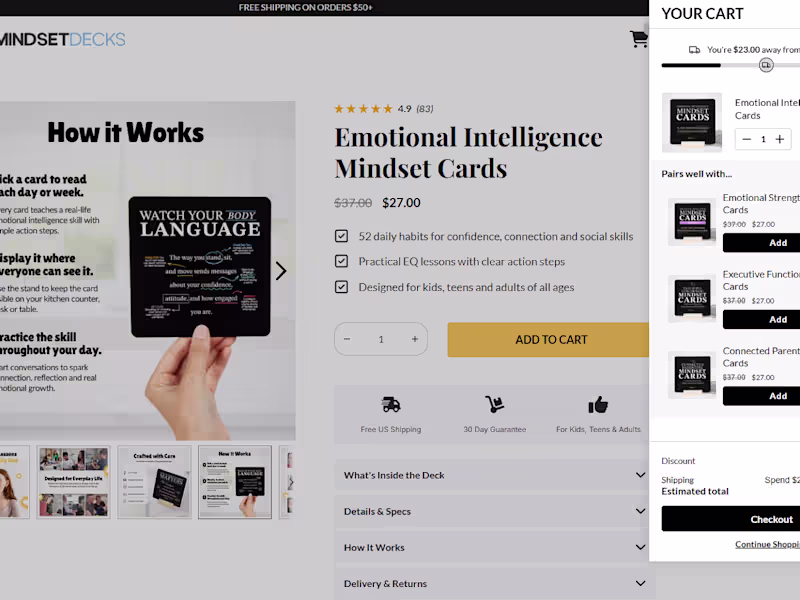The height and width of the screenshot is (600, 800).
Task: Expand What's Inside the Deck section
Action: pos(494,476)
